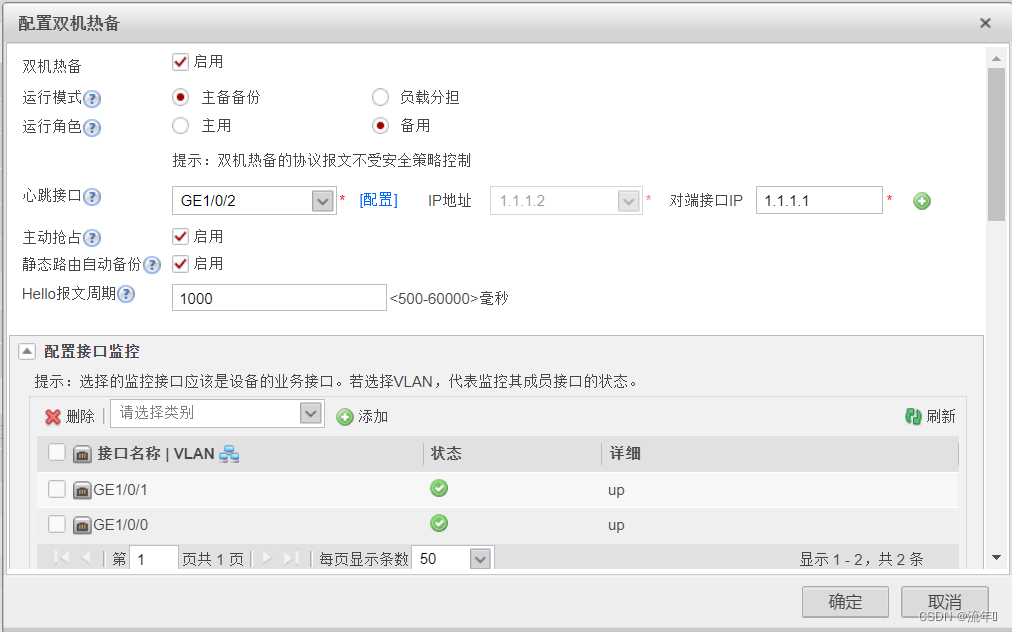Close the 配置双机热备 dialog

(x=985, y=23)
